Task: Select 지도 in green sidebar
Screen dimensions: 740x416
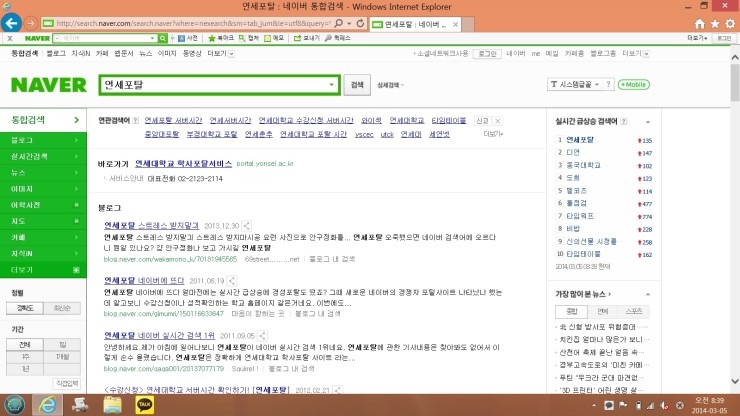Action: coord(43,221)
